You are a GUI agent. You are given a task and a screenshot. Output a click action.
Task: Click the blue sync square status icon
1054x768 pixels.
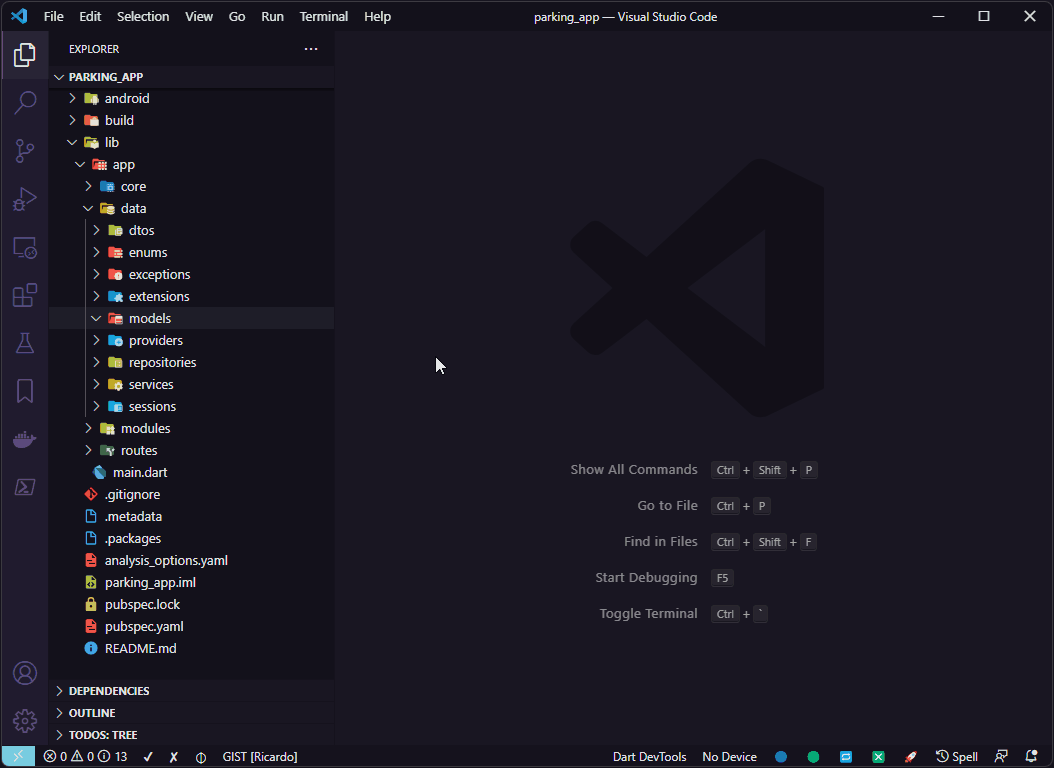[x=846, y=757]
